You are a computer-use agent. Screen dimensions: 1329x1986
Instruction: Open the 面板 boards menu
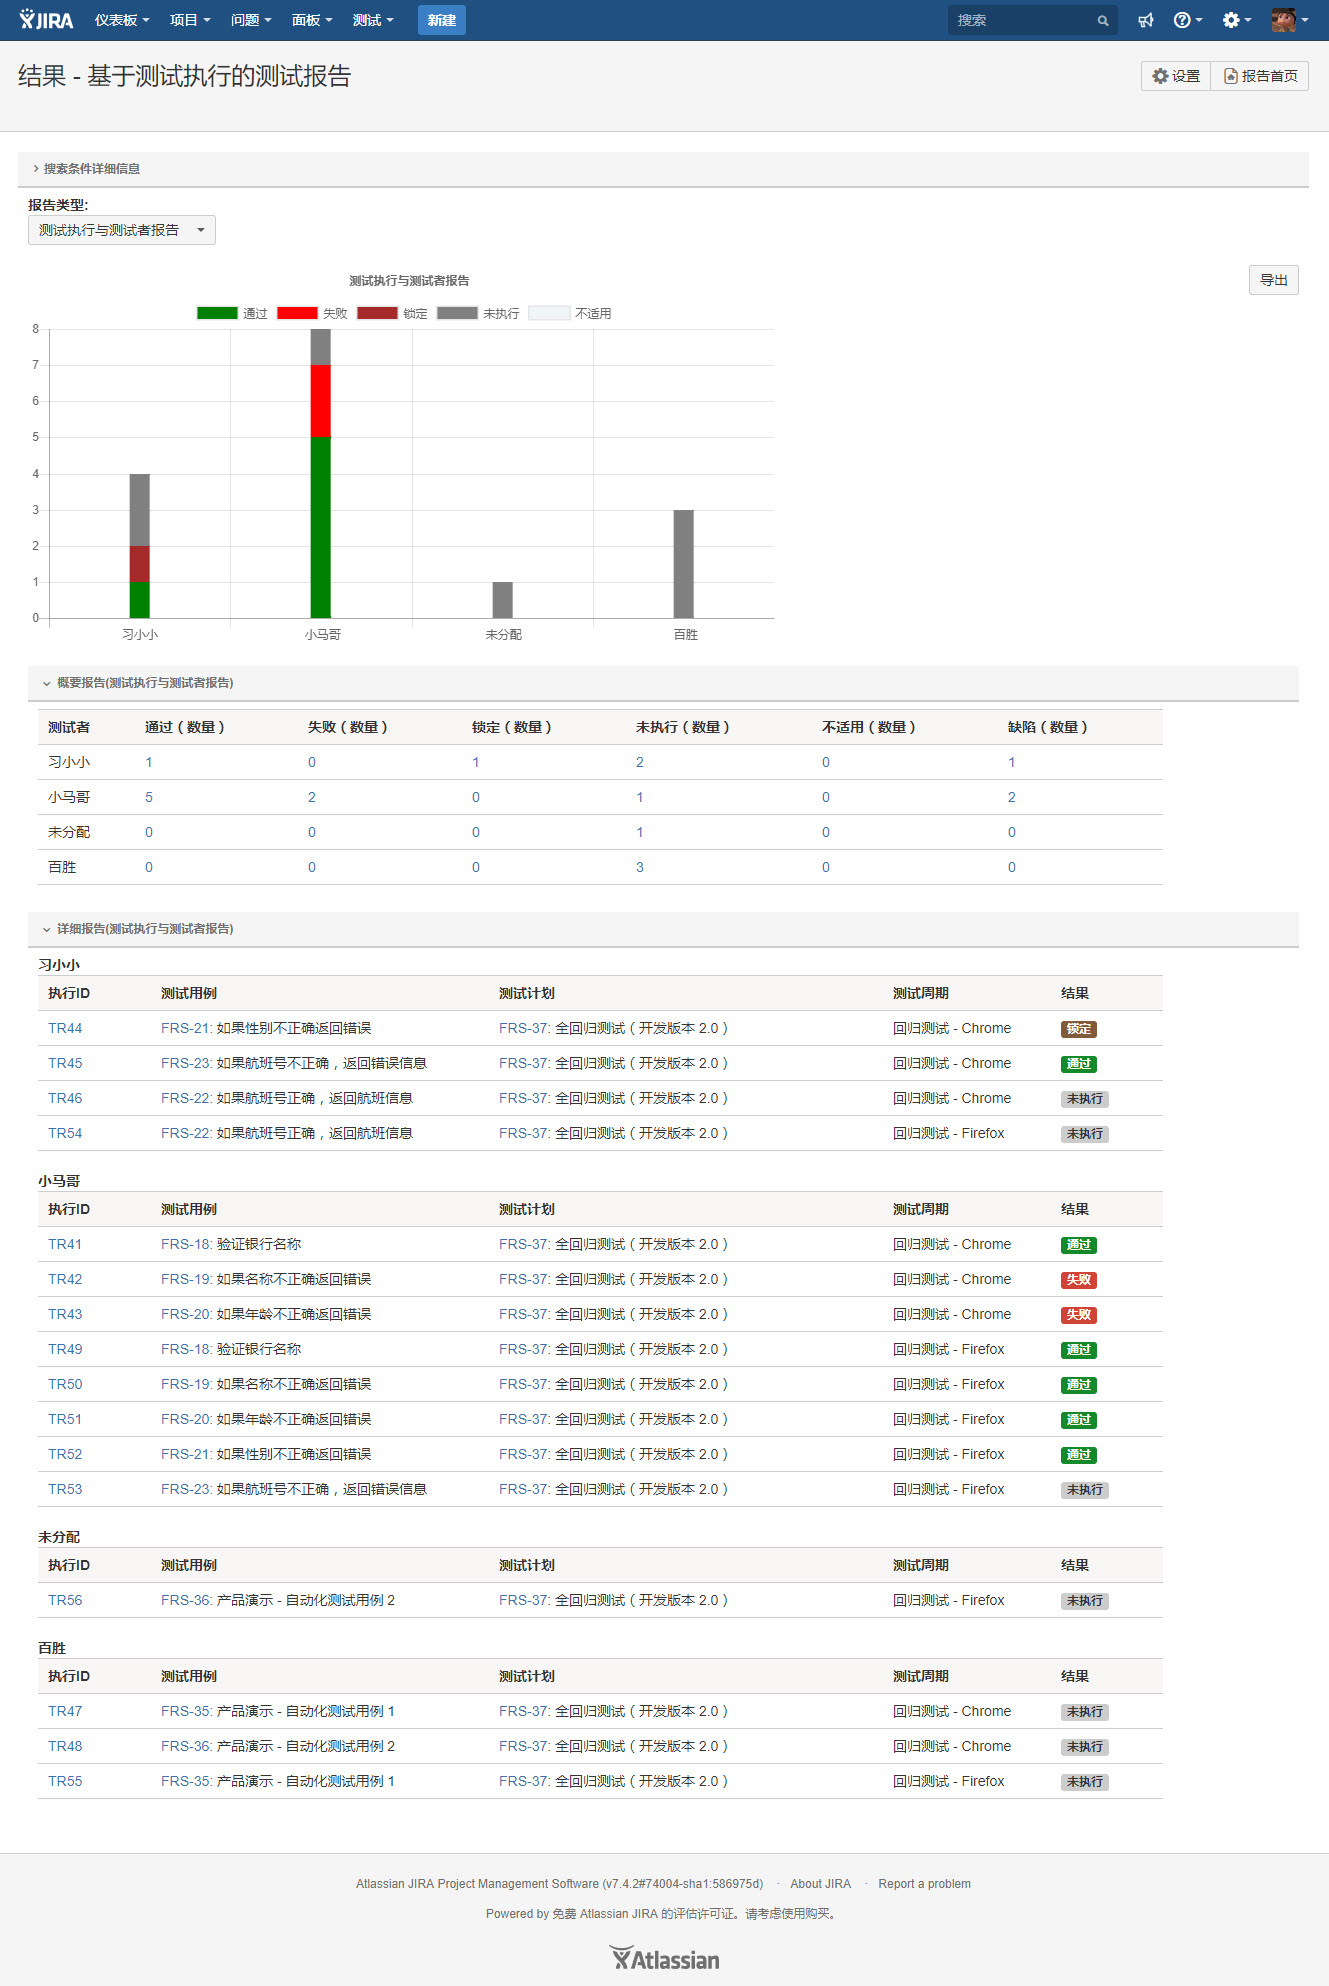click(x=312, y=20)
